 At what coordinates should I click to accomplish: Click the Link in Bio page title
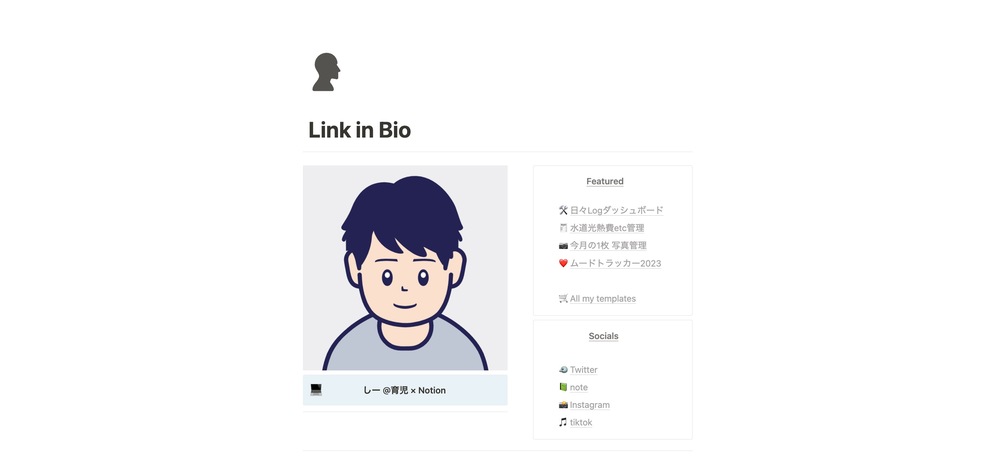[360, 130]
